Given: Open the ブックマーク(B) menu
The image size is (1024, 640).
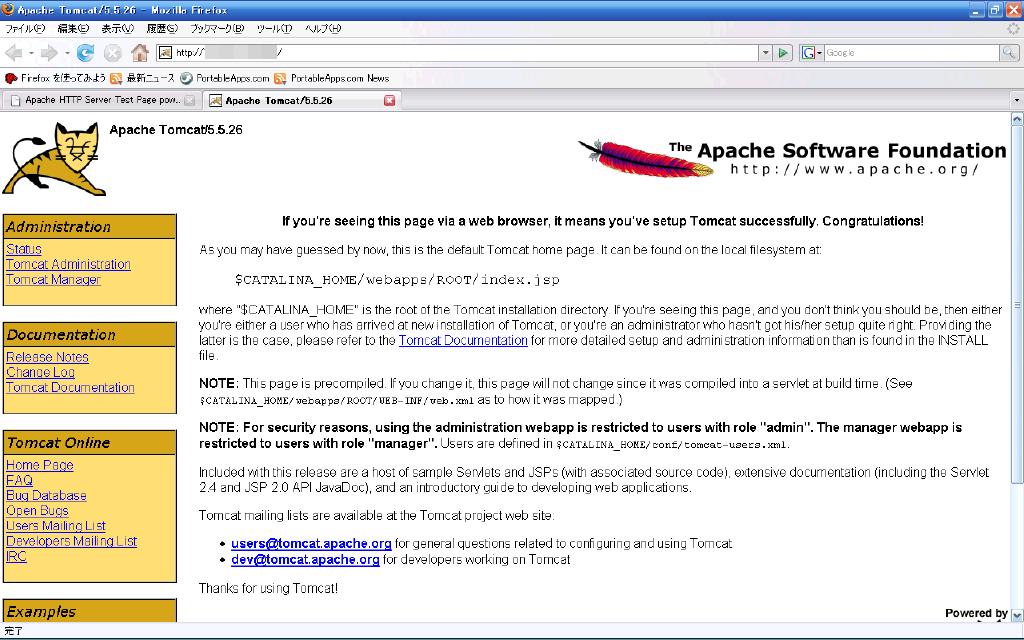Looking at the screenshot, I should (217, 29).
